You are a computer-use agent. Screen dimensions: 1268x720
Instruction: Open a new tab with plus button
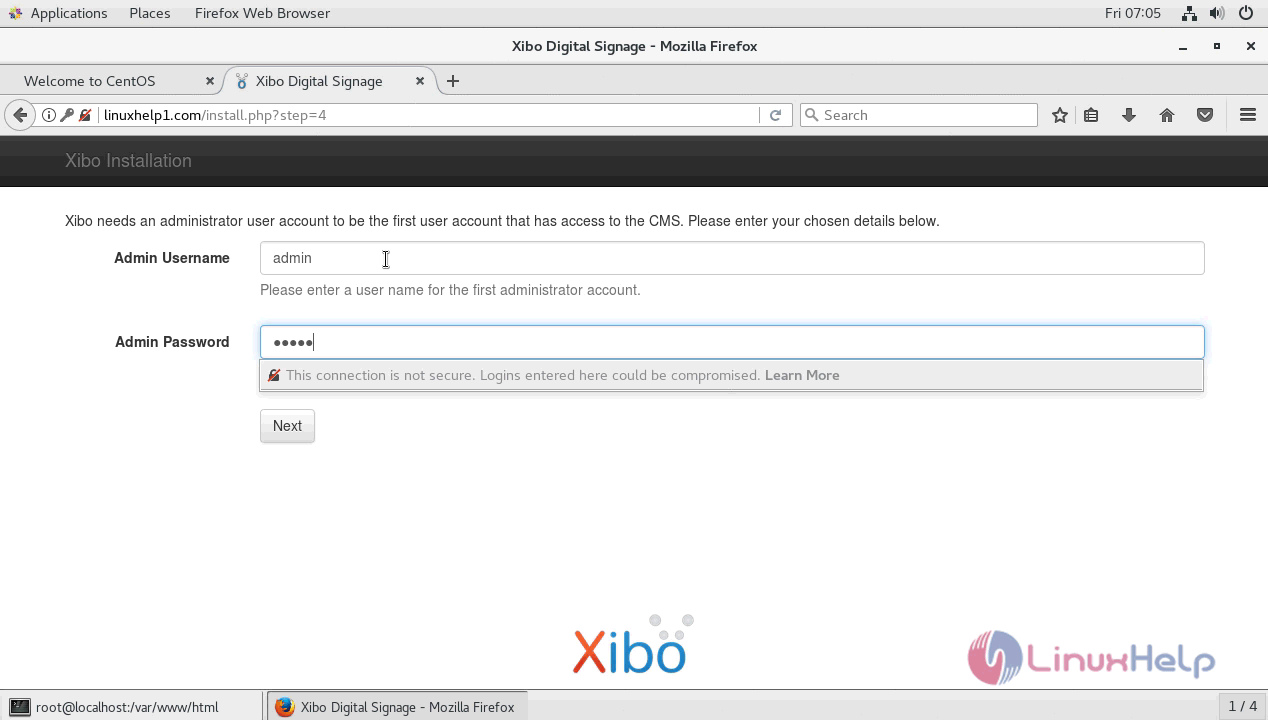pos(453,81)
